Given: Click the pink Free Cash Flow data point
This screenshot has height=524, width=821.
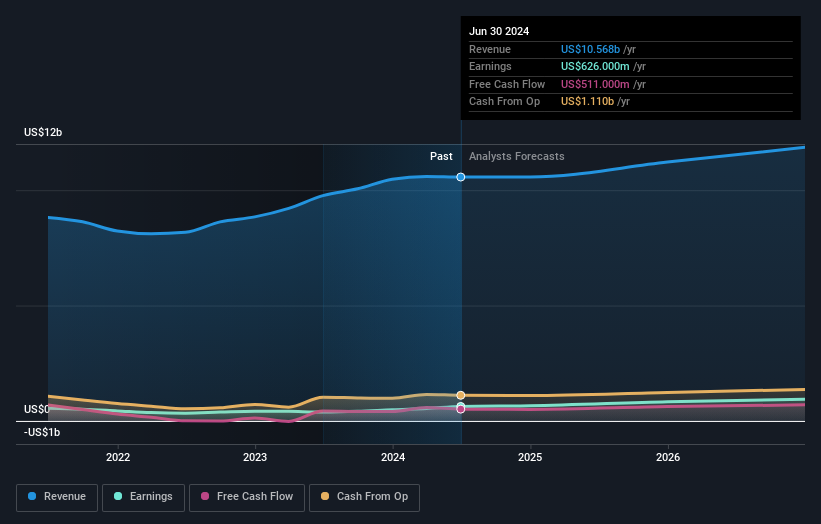Looking at the screenshot, I should tap(461, 409).
